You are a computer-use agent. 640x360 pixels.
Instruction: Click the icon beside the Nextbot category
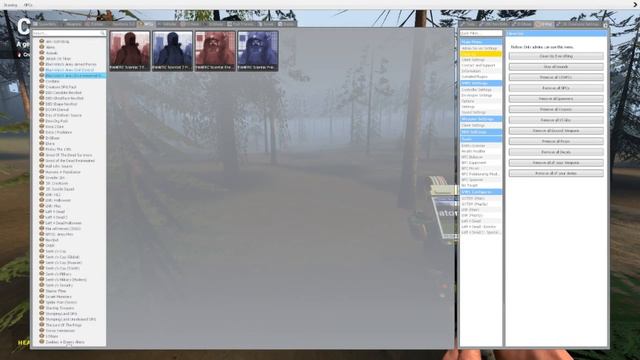coord(42,240)
